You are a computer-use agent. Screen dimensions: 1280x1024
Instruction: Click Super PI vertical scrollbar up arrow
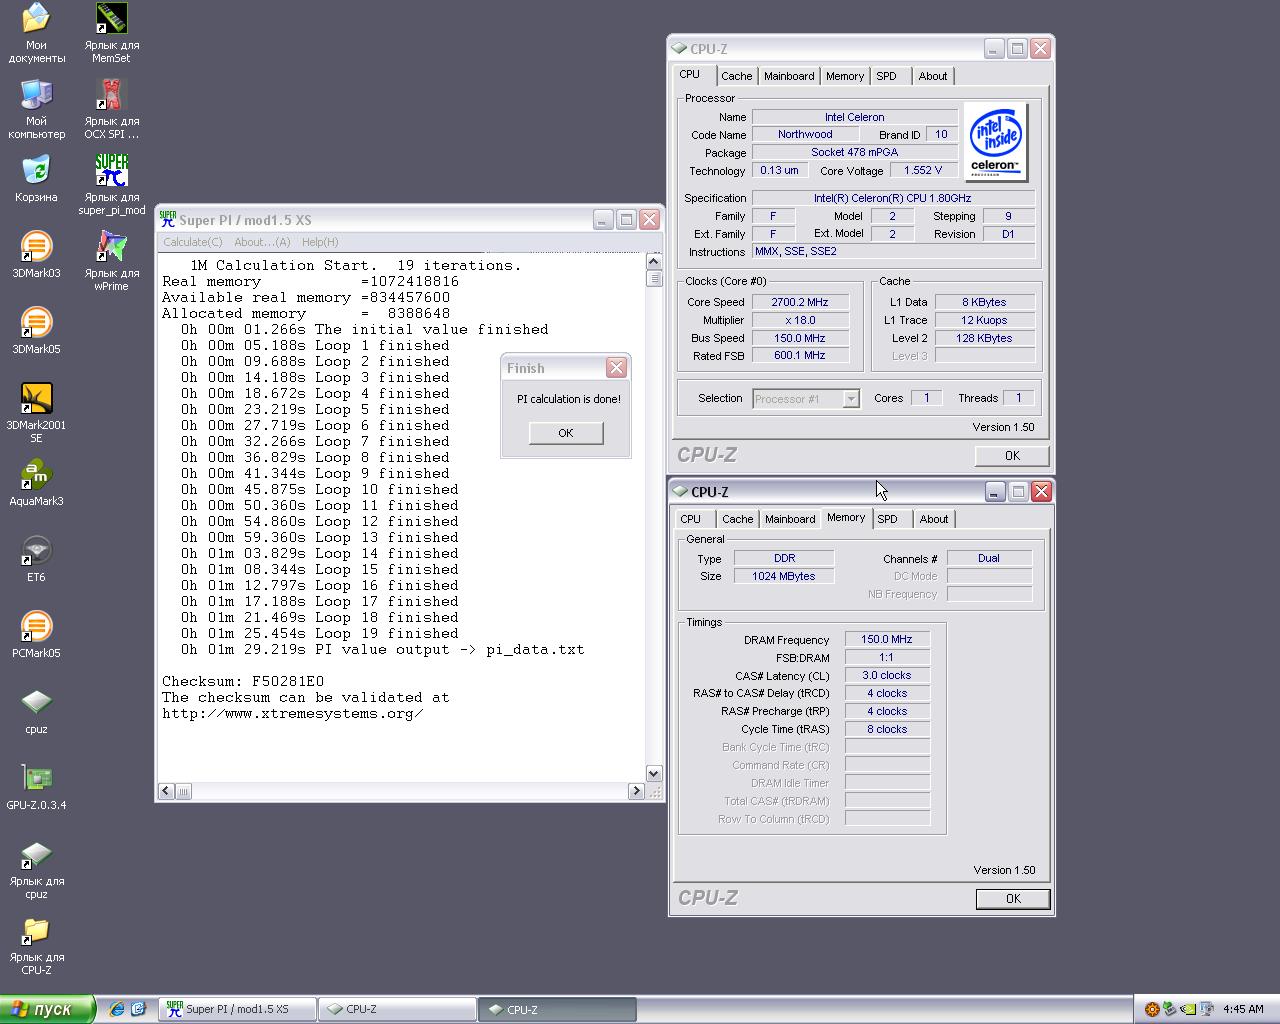click(654, 262)
